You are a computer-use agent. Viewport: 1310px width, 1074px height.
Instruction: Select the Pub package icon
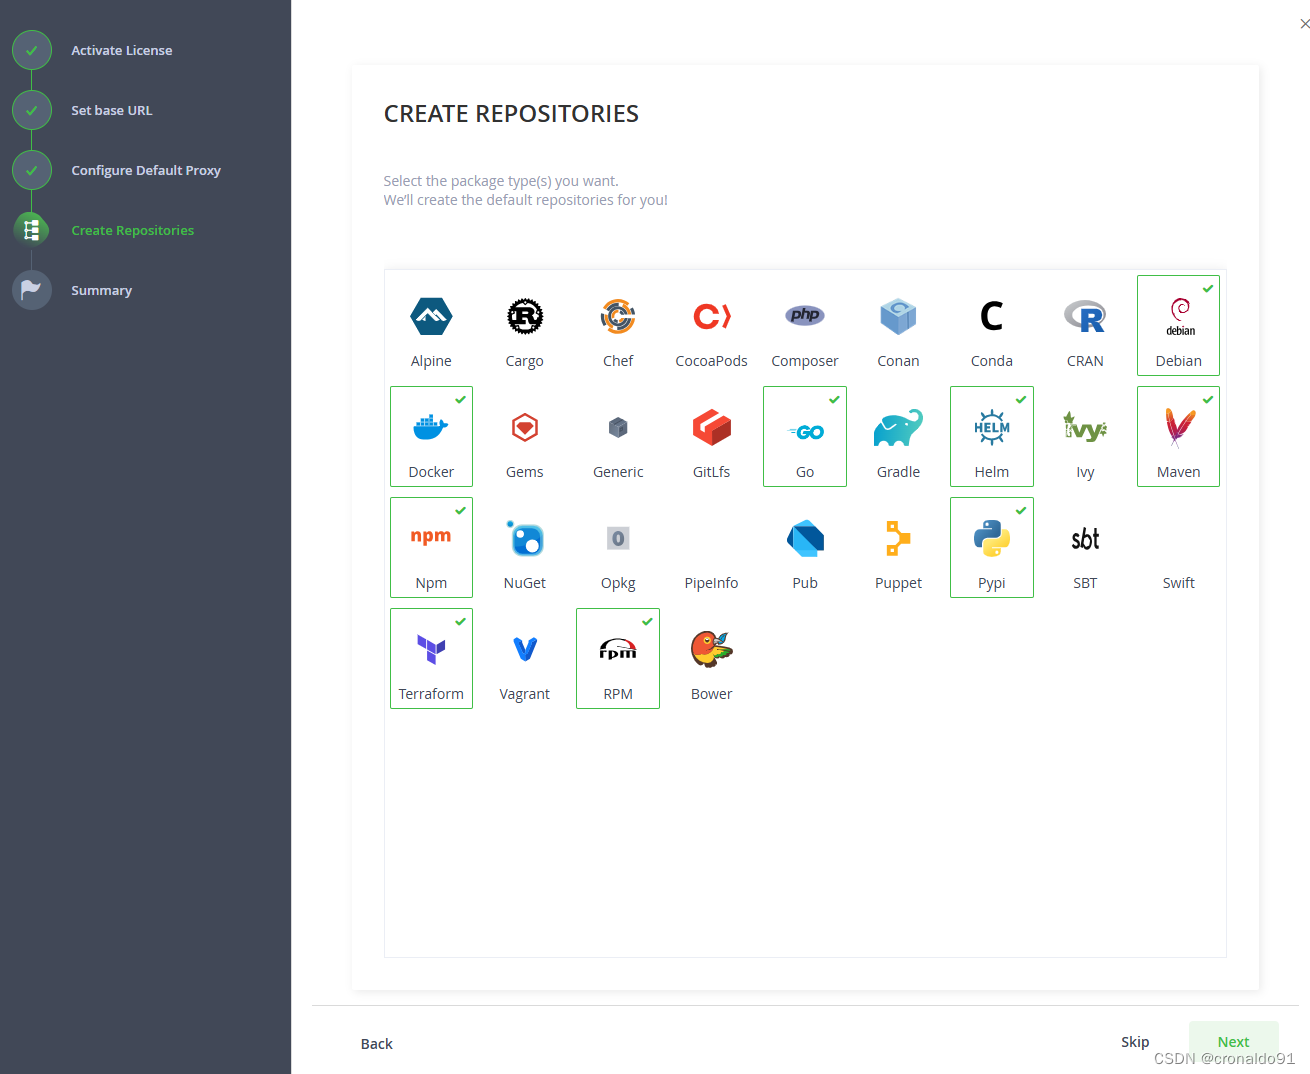coord(805,539)
